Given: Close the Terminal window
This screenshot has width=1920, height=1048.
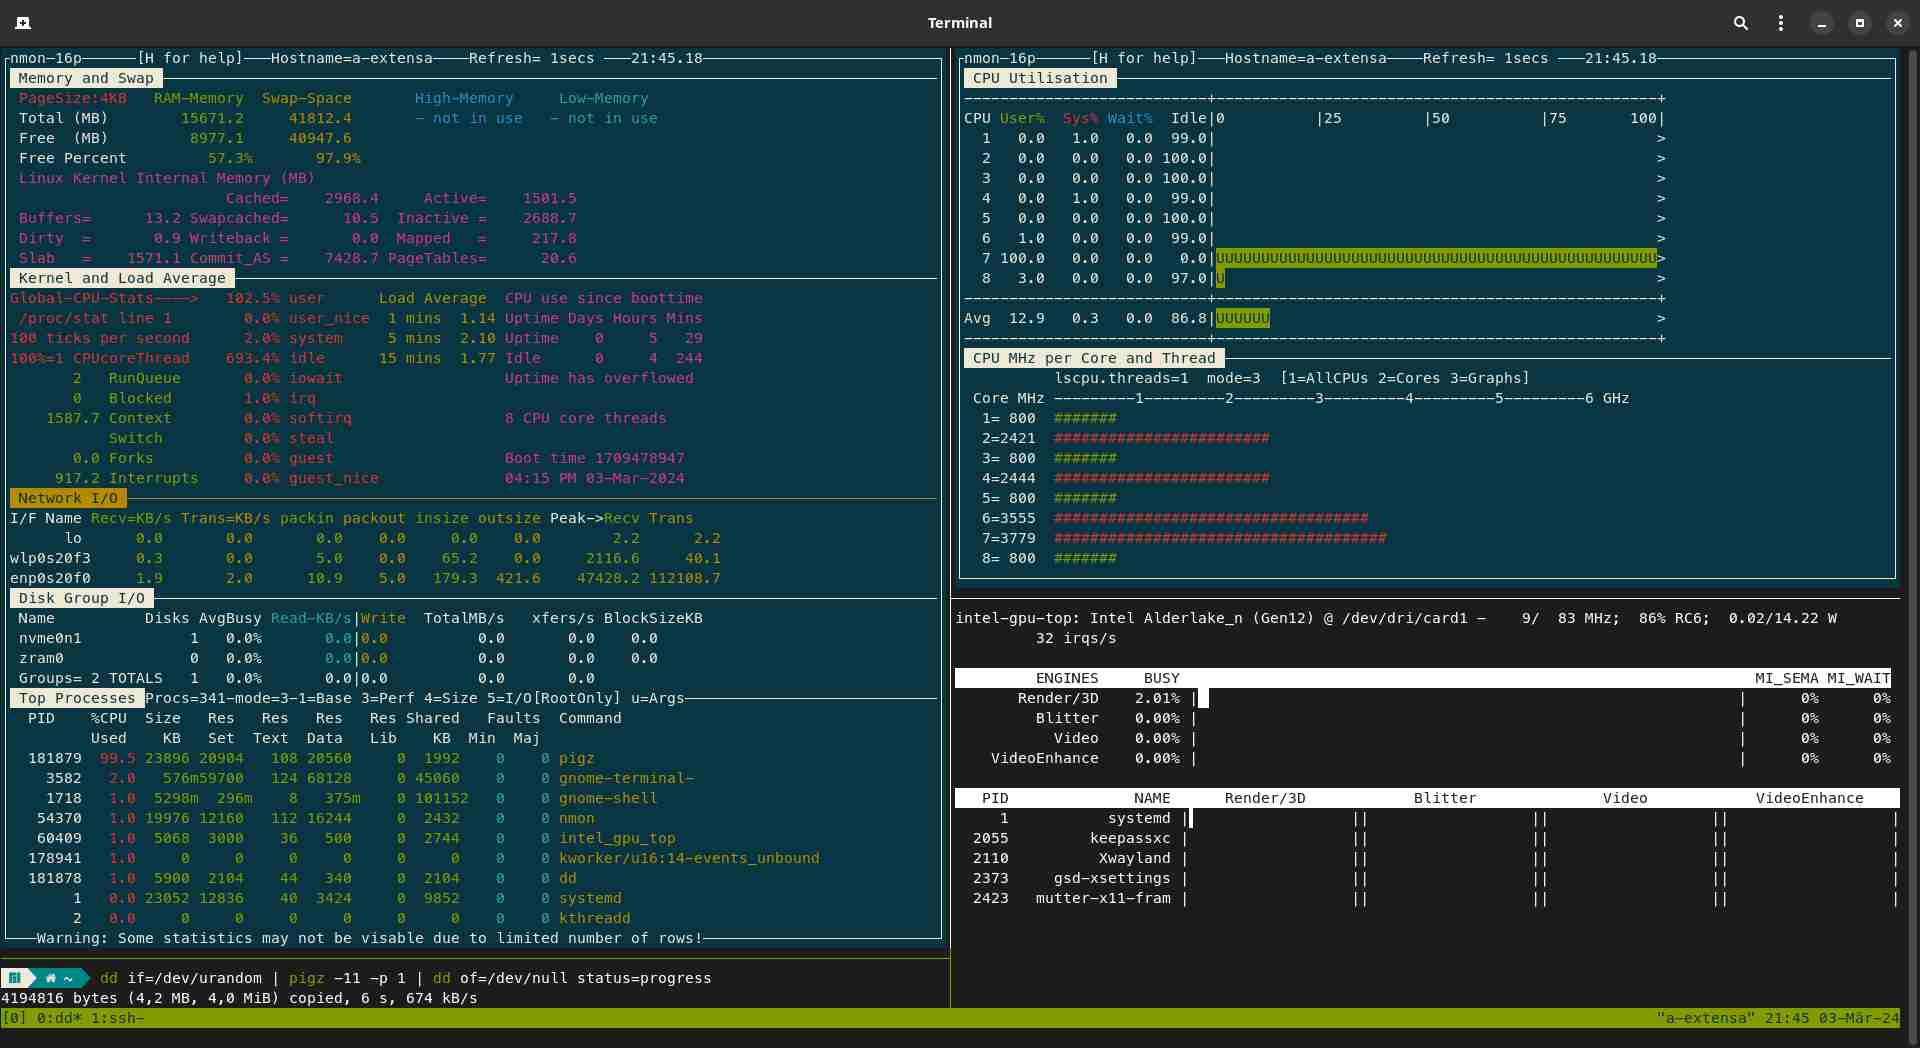Looking at the screenshot, I should coord(1897,22).
